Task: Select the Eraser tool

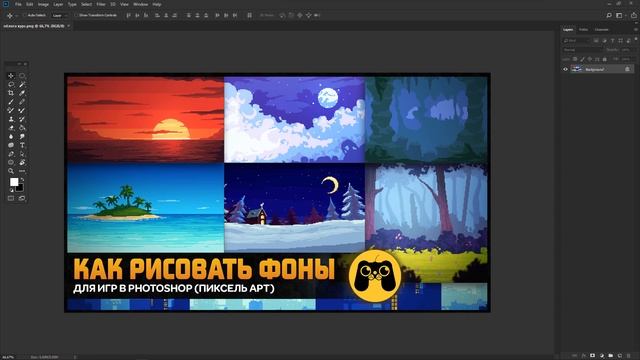Action: click(x=11, y=128)
